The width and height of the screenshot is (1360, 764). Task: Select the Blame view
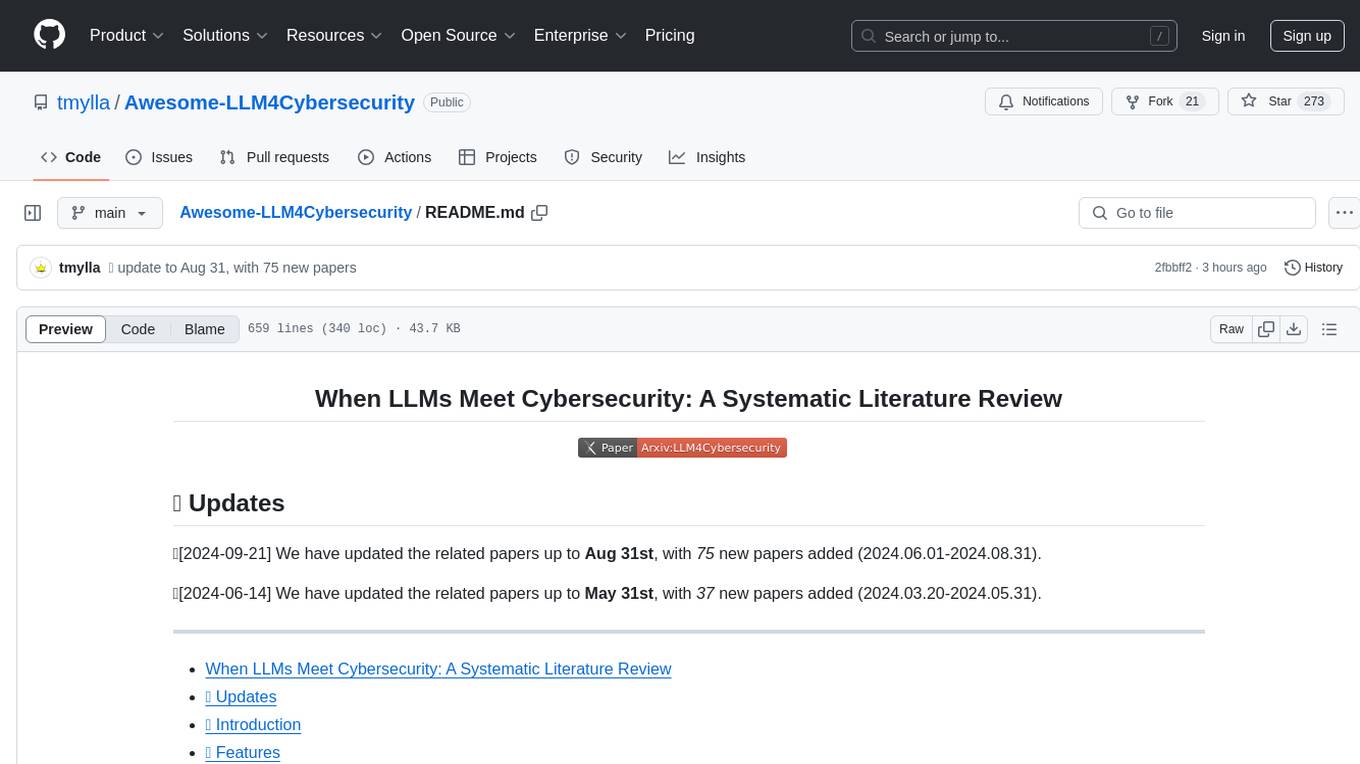point(204,329)
